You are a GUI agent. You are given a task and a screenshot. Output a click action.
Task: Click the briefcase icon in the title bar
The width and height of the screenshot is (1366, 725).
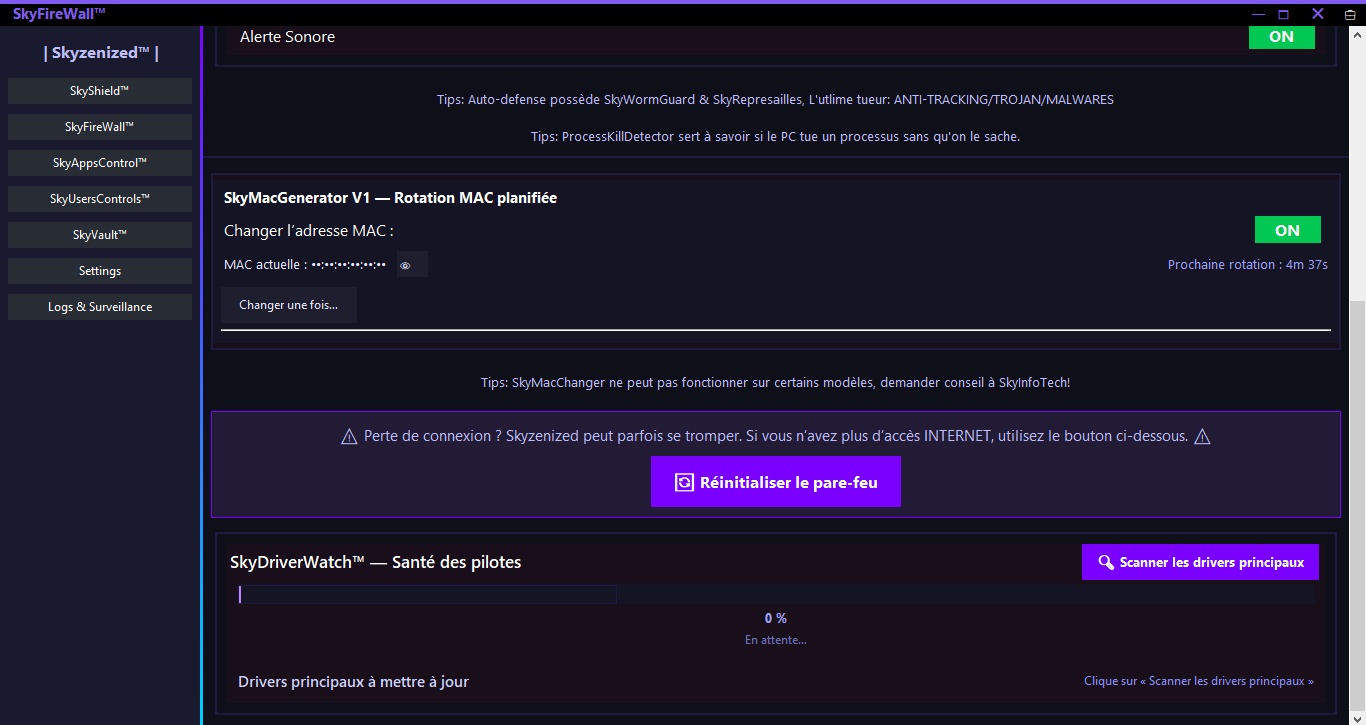click(x=1349, y=14)
